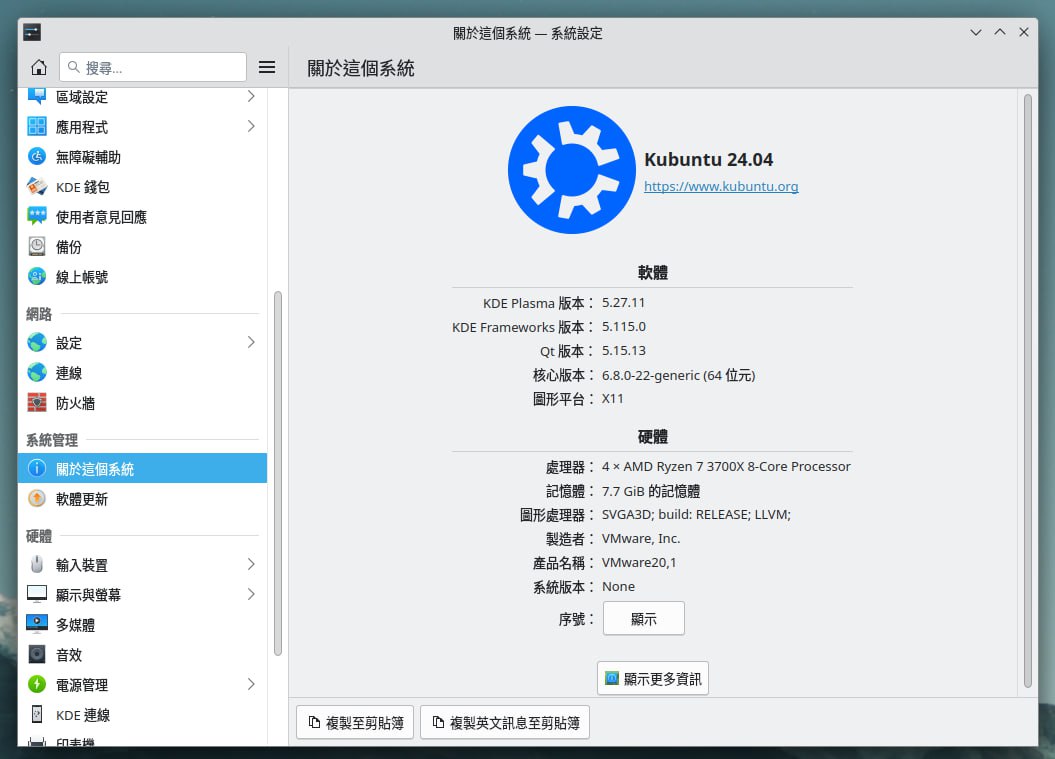This screenshot has width=1055, height=759.
Task: Open 無障礙輔助 accessibility settings
Action: pos(88,157)
